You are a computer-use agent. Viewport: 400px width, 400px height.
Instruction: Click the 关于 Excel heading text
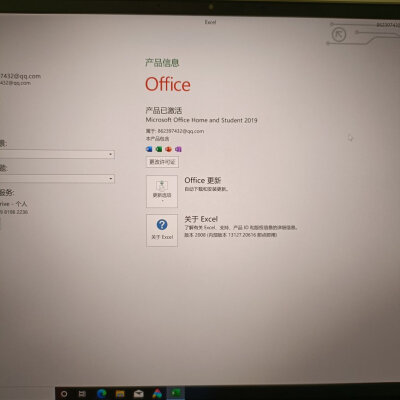coord(201,219)
